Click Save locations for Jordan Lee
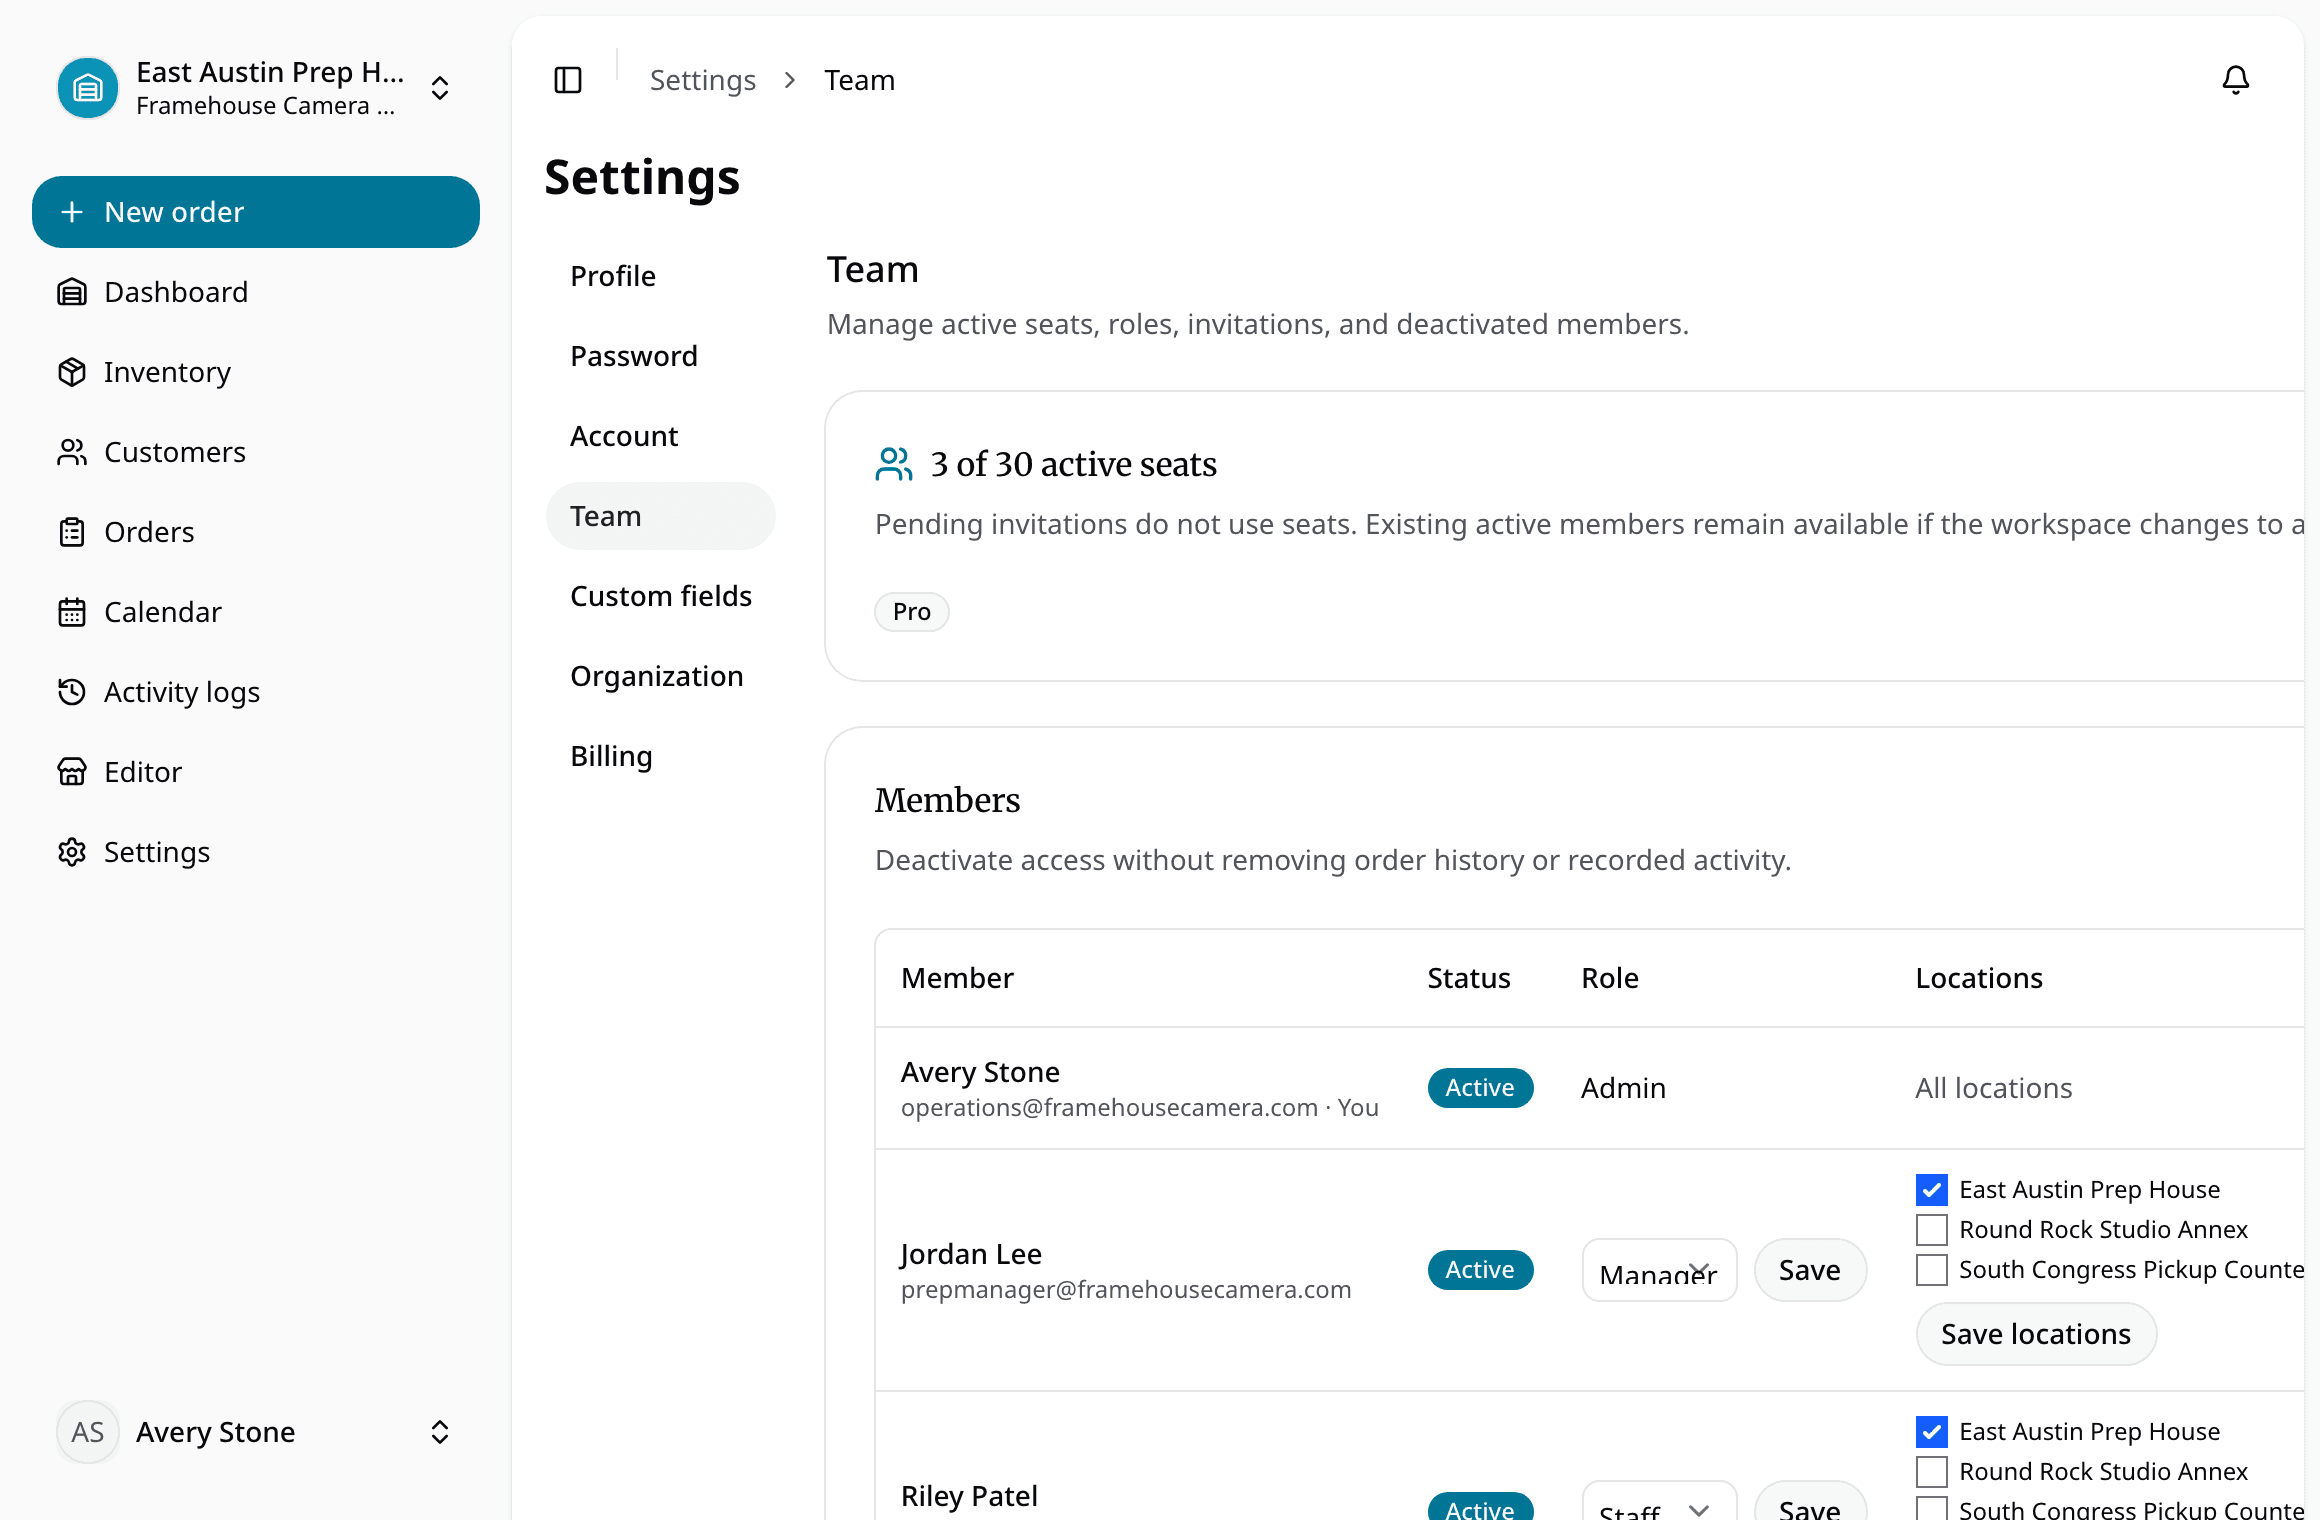 (2036, 1334)
